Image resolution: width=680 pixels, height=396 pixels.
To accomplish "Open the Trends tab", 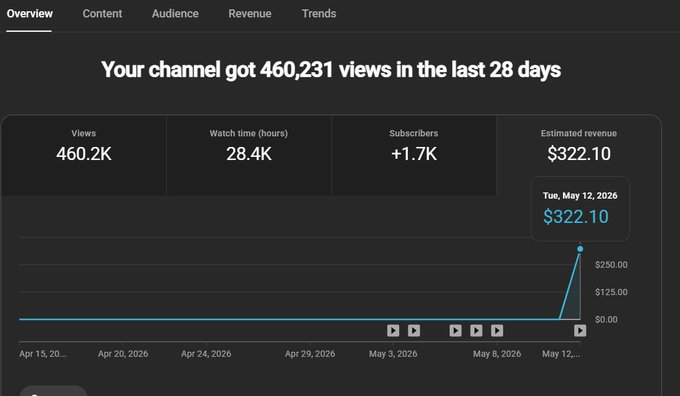I will tap(319, 14).
